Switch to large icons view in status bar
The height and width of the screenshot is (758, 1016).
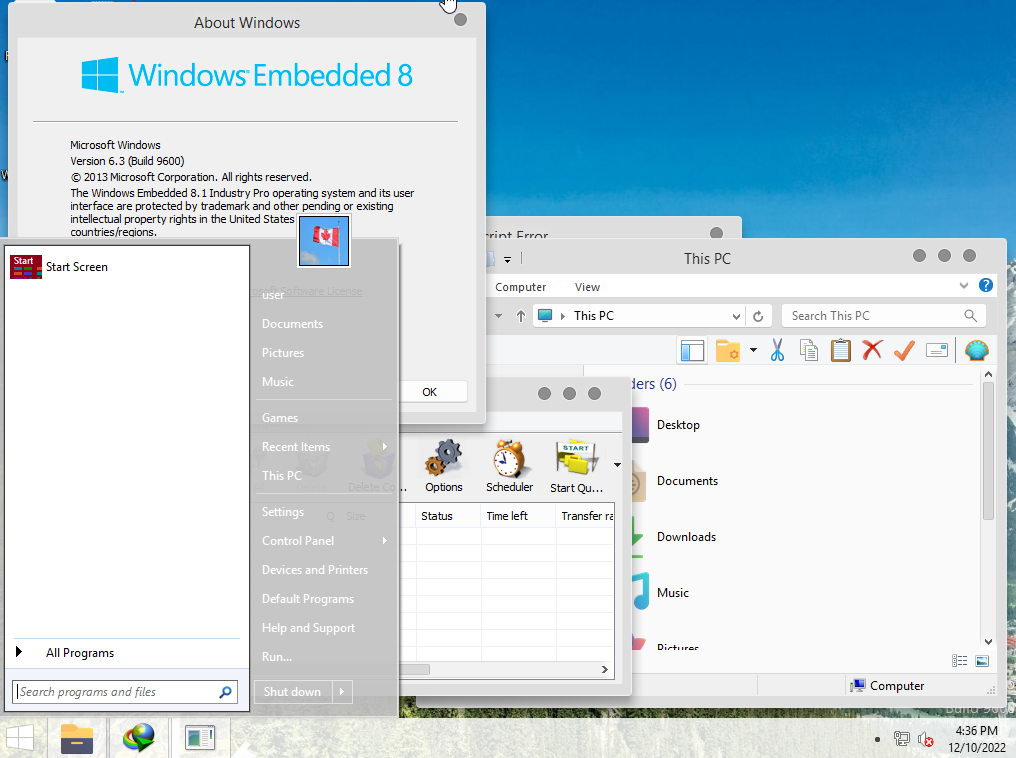click(x=982, y=661)
